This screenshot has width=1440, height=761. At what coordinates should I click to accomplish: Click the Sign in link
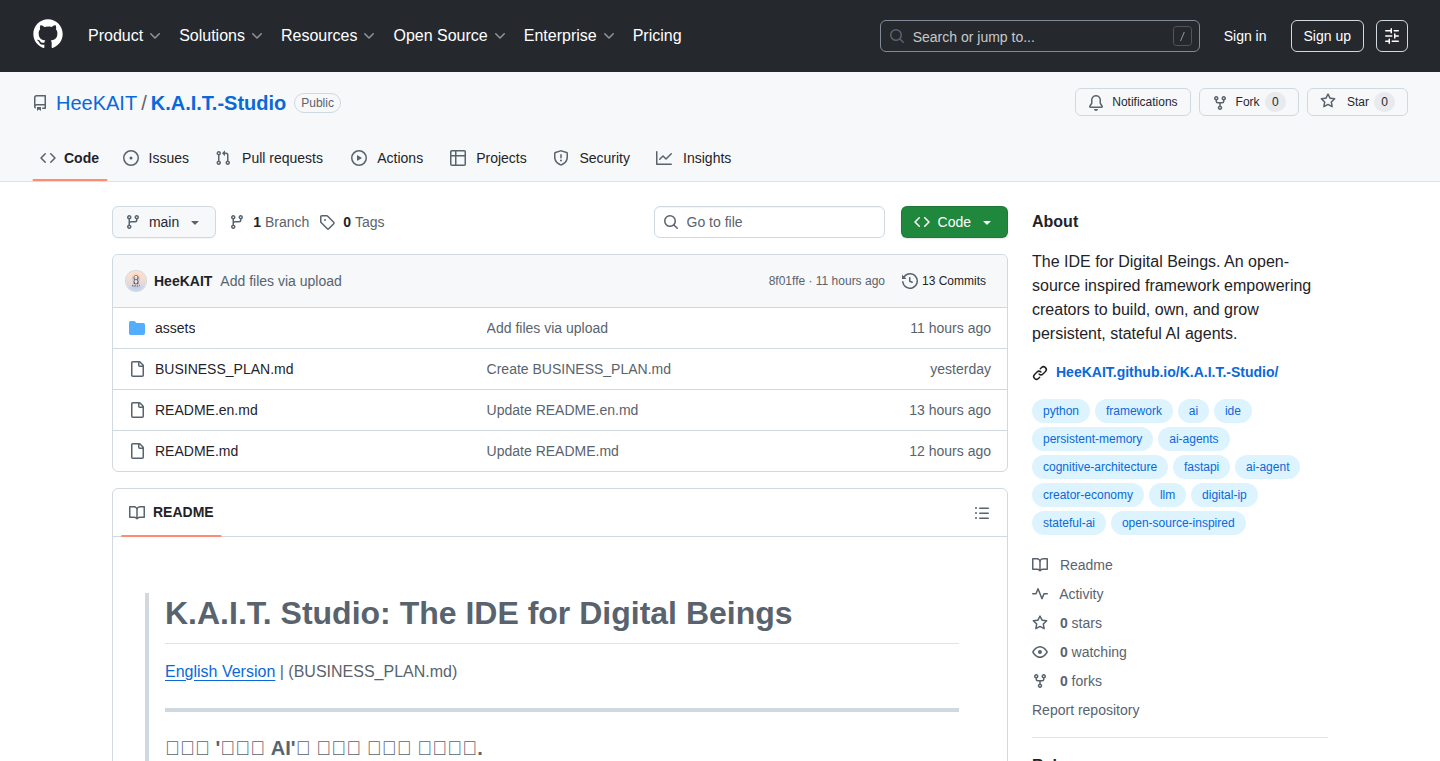click(1245, 36)
